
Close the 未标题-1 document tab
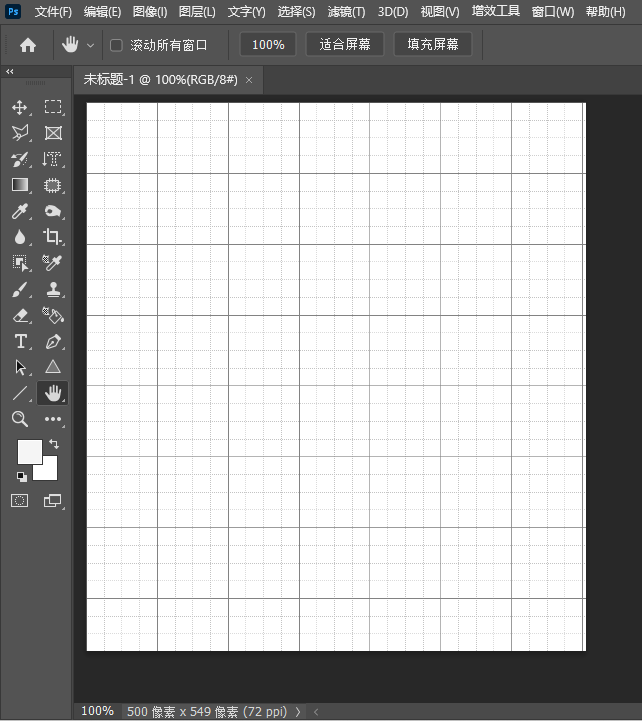coord(249,80)
